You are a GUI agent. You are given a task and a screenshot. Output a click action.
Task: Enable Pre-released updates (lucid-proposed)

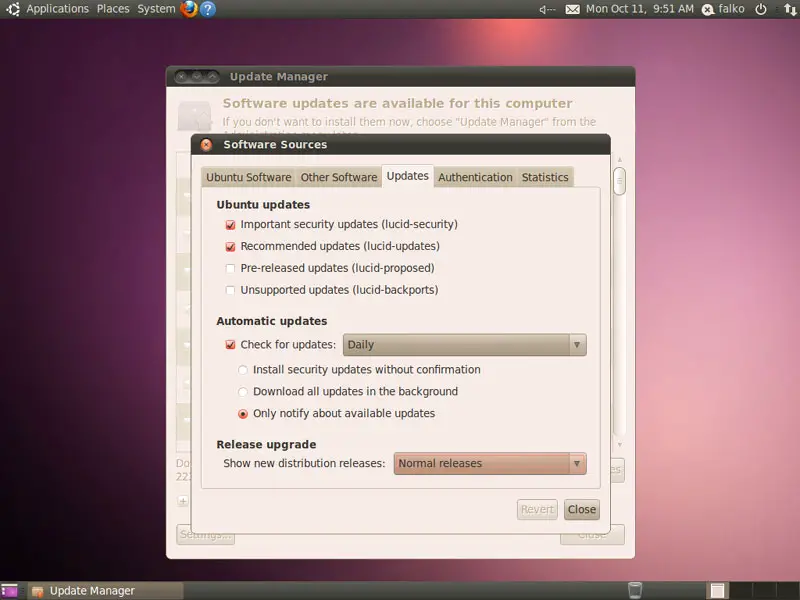tap(230, 268)
